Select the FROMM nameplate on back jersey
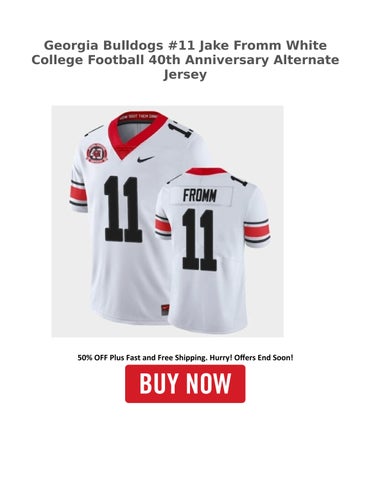The height and width of the screenshot is (480, 371). coord(200,196)
